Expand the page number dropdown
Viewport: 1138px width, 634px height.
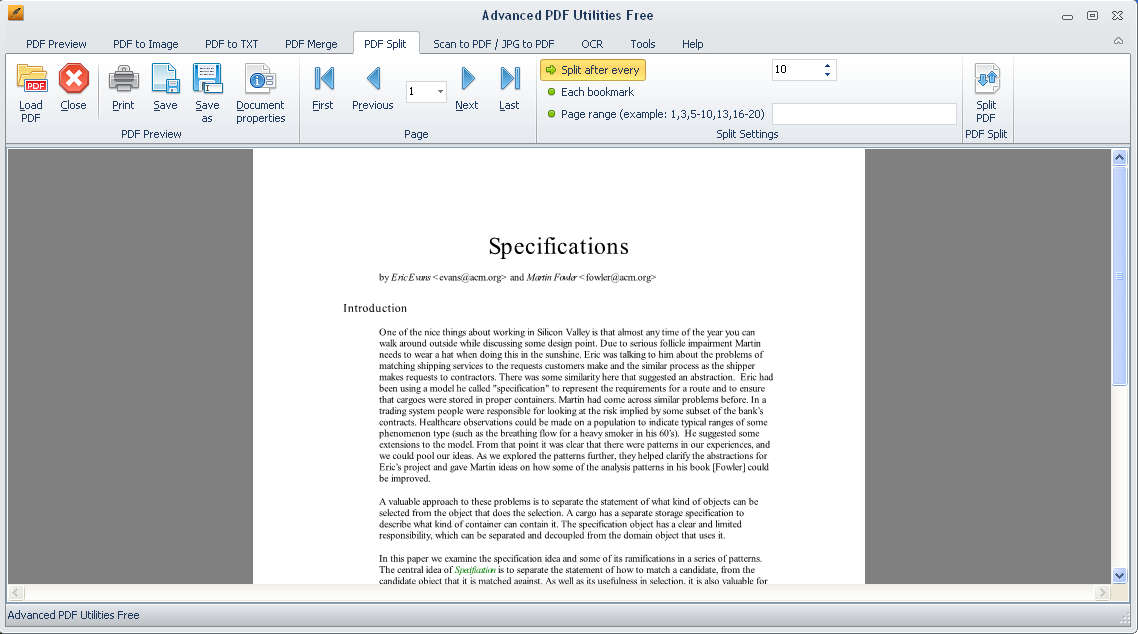click(x=440, y=92)
